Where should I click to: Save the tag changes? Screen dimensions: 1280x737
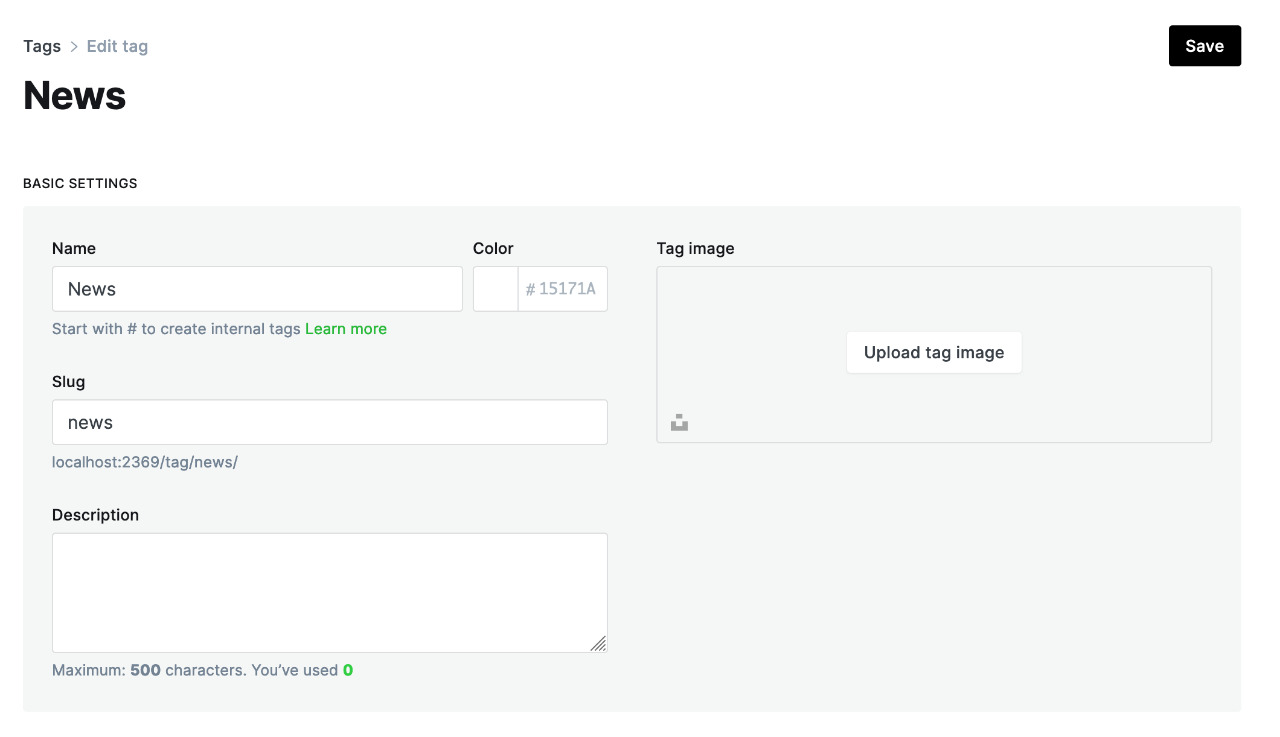click(1204, 46)
